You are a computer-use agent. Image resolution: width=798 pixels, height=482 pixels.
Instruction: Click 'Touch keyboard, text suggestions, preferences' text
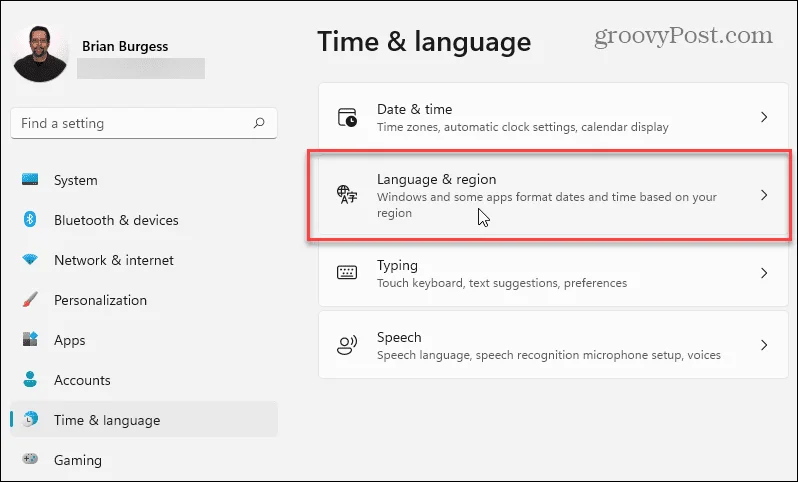(x=502, y=282)
